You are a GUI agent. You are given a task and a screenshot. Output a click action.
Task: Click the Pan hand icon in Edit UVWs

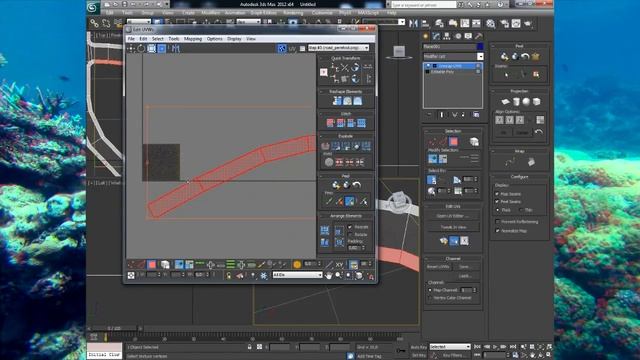point(329,276)
